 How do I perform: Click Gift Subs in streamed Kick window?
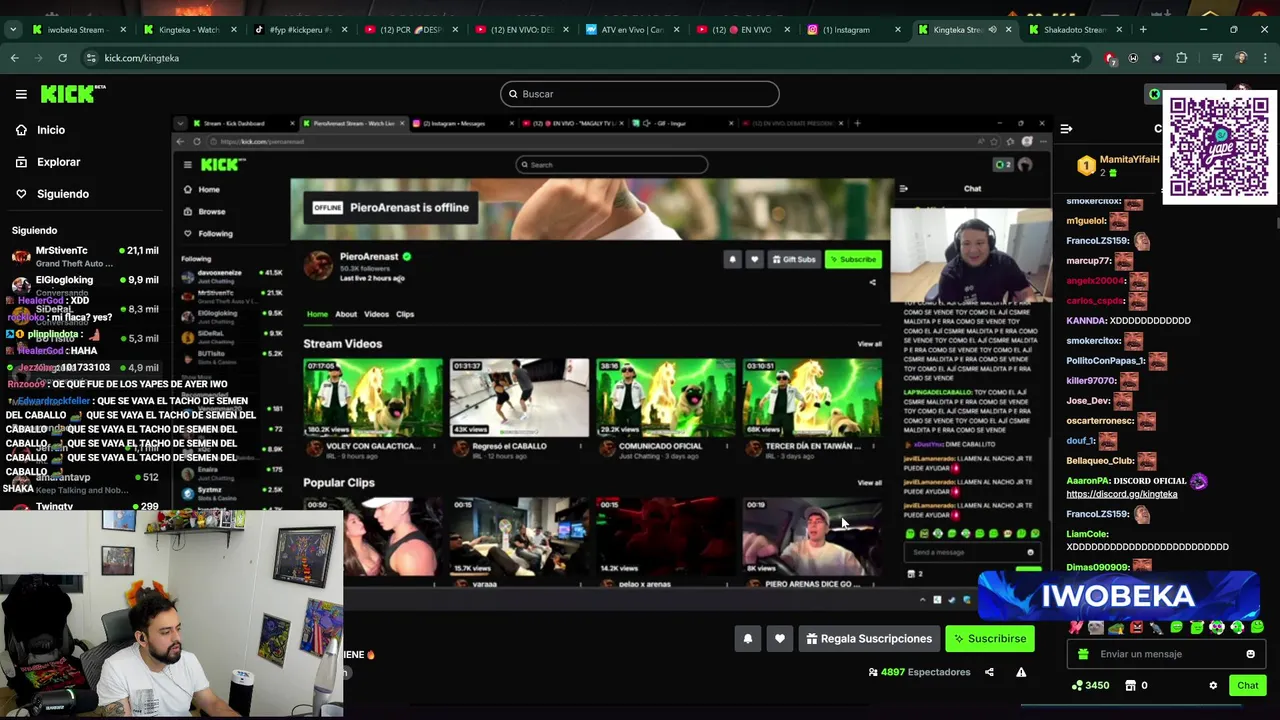(x=793, y=260)
